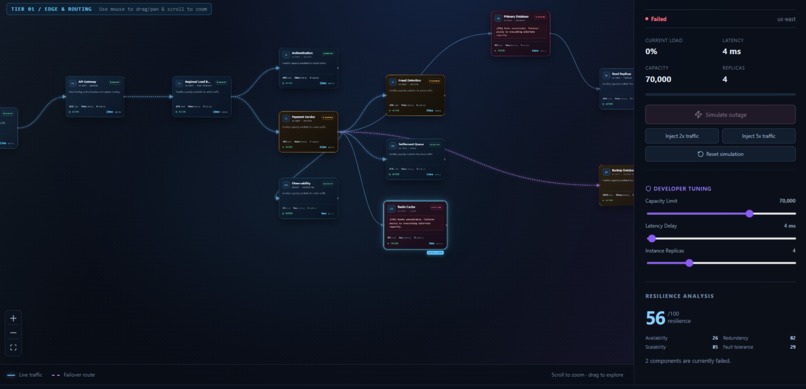The height and width of the screenshot is (389, 806).
Task: Click the Settlement Queue node icon
Action: point(393,146)
